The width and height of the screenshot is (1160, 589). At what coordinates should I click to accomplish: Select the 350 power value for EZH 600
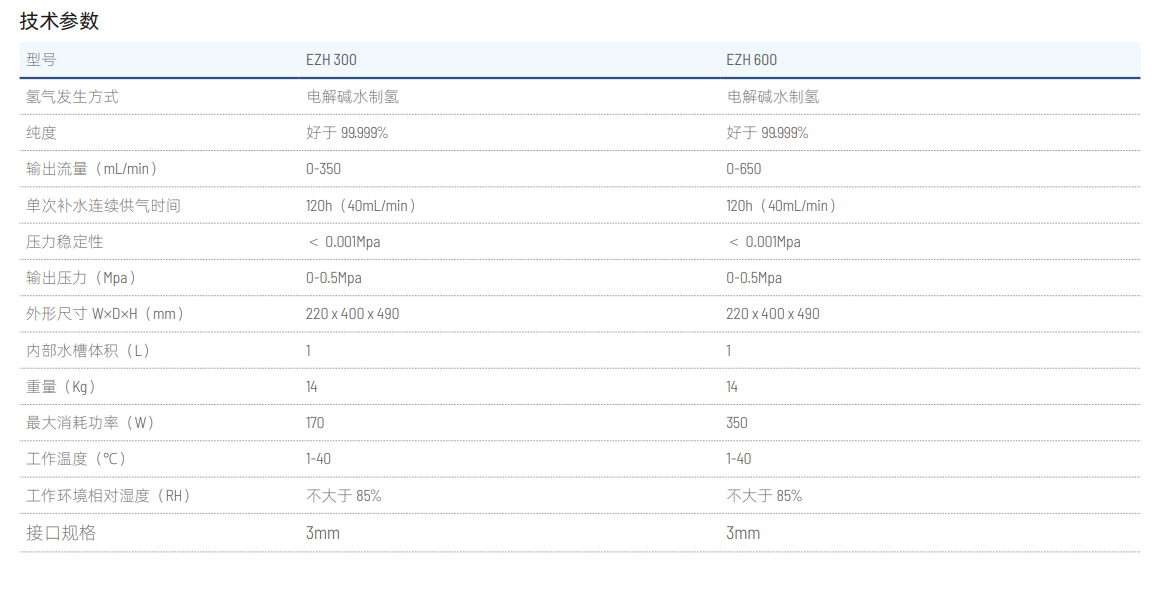click(737, 423)
